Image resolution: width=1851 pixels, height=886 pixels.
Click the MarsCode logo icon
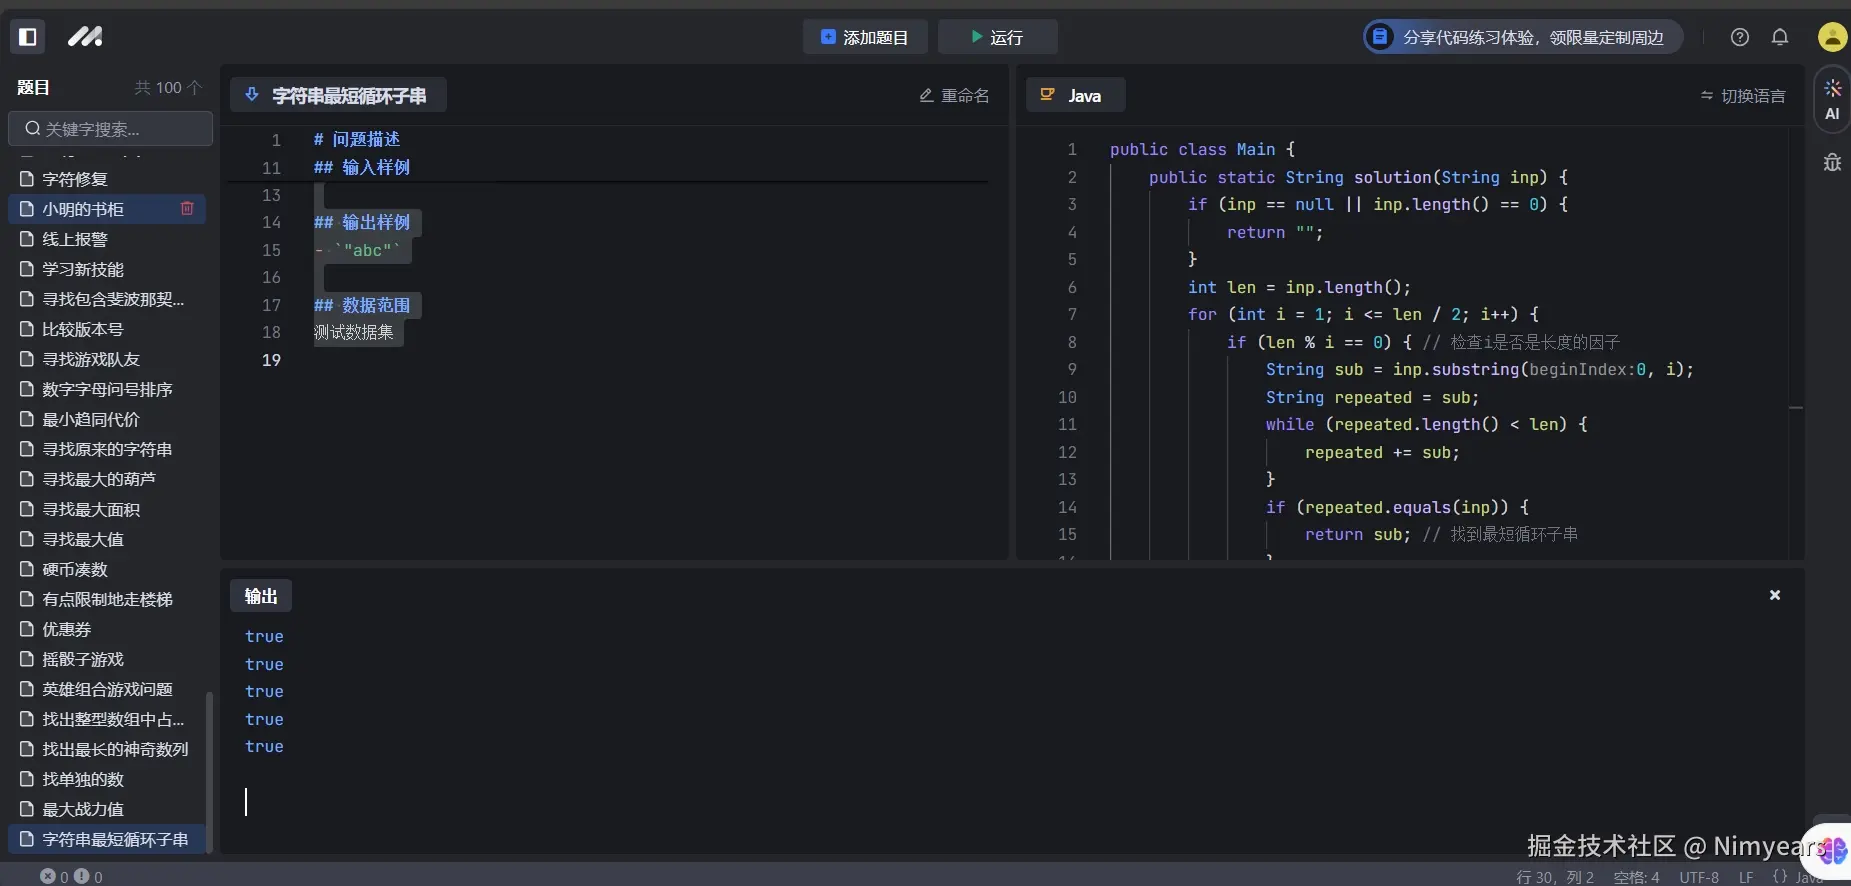[x=85, y=37]
